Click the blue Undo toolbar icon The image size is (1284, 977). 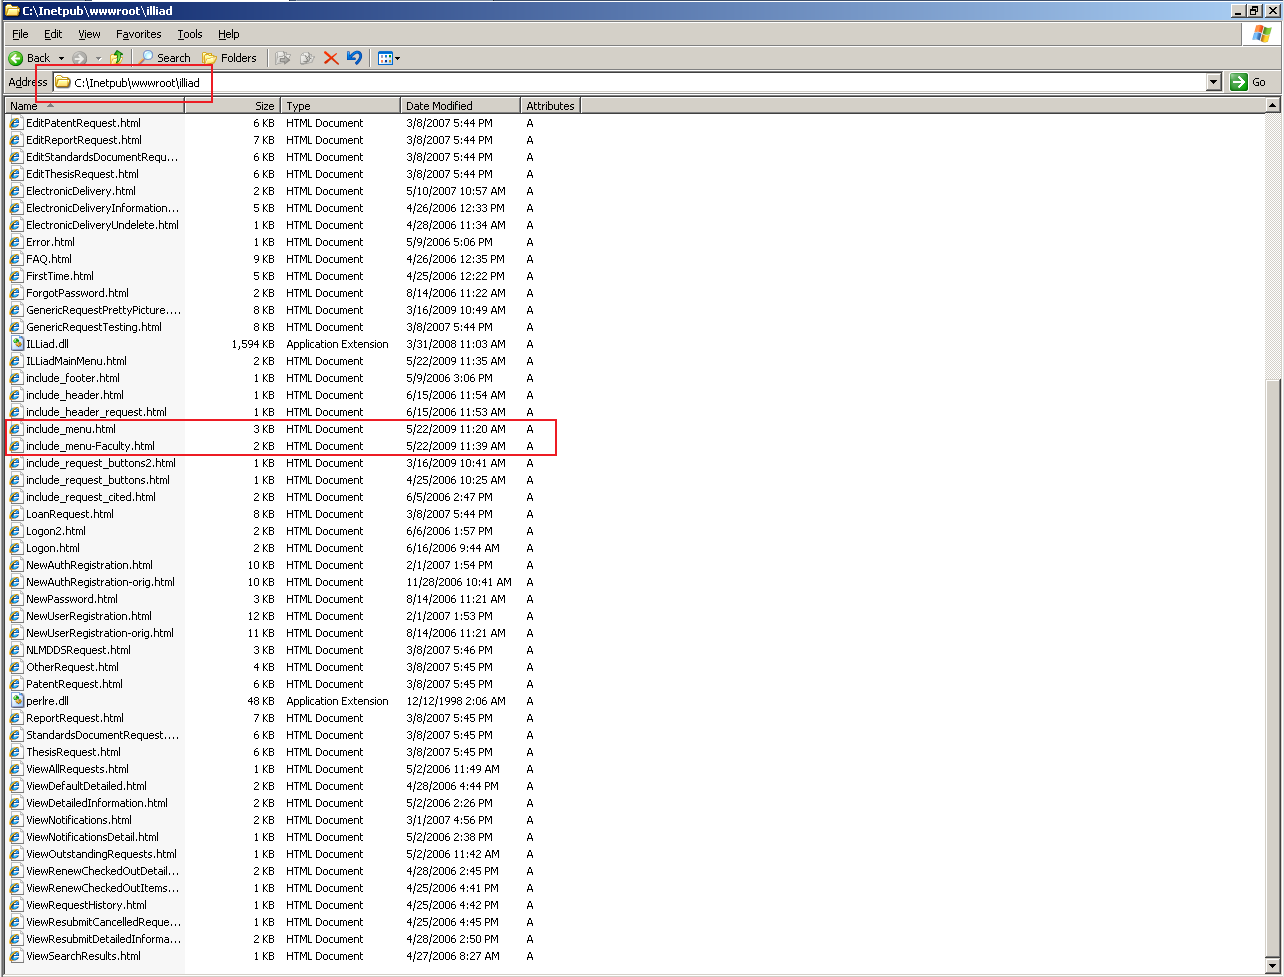[x=354, y=58]
